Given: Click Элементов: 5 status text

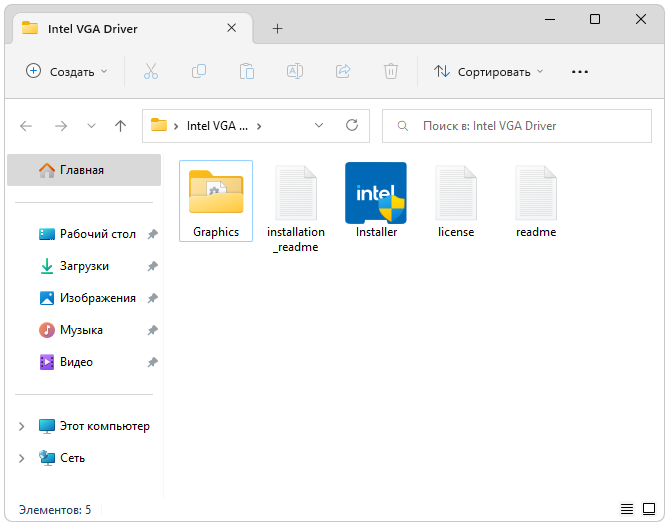Looking at the screenshot, I should tap(55, 510).
